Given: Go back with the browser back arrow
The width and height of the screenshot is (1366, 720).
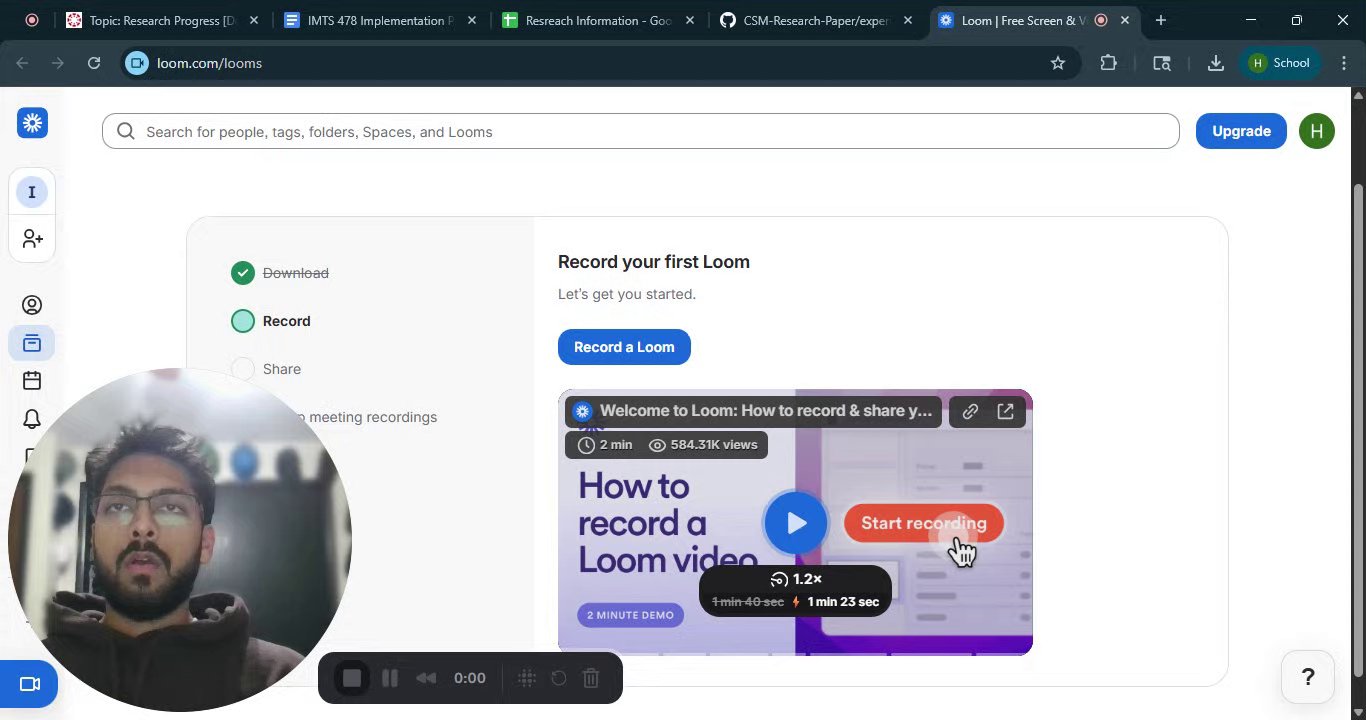Looking at the screenshot, I should (x=22, y=63).
